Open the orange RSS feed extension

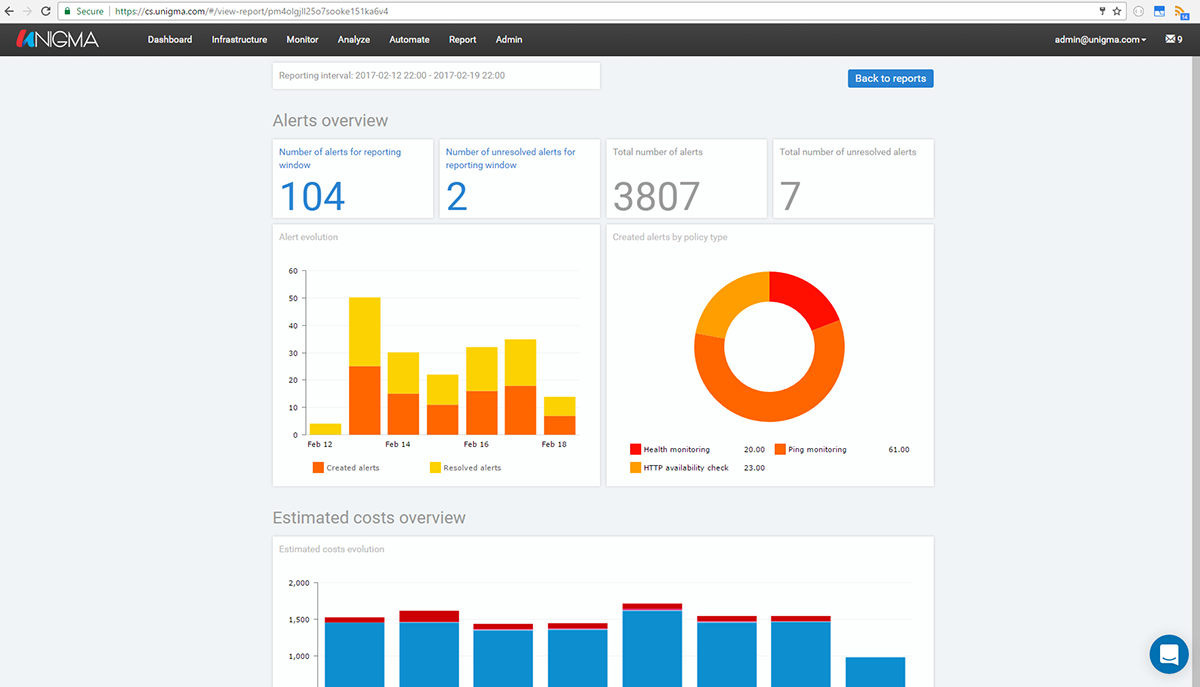tap(1181, 11)
